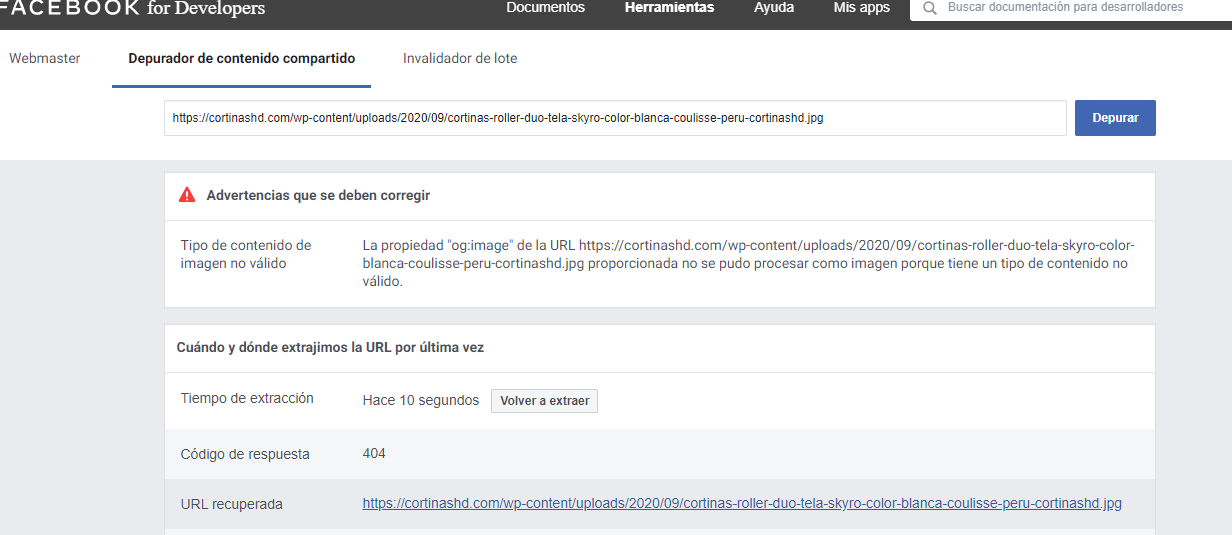1232x535 pixels.
Task: Open the URL recuperada link
Action: (x=742, y=503)
